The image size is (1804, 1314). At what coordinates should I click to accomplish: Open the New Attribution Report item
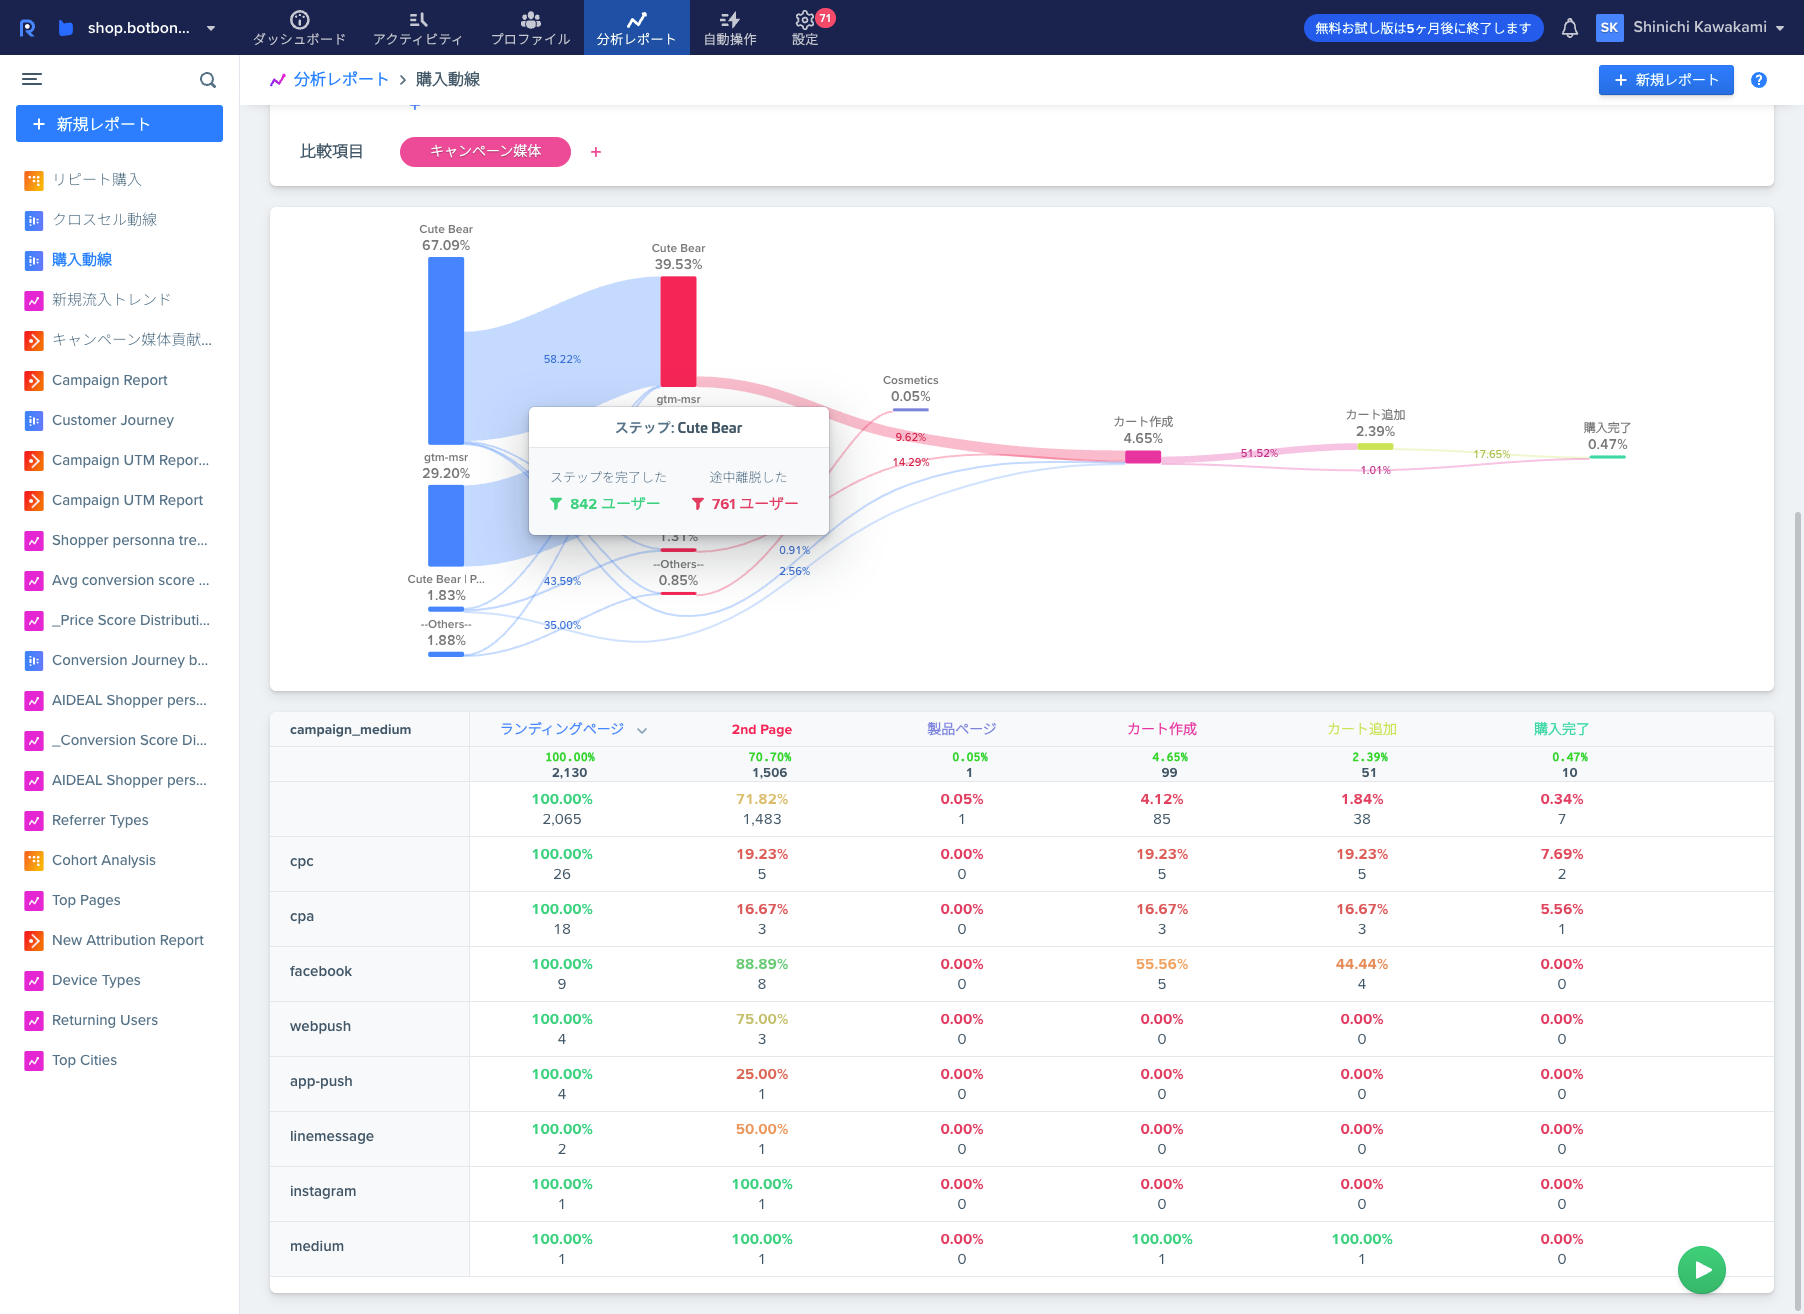(128, 940)
